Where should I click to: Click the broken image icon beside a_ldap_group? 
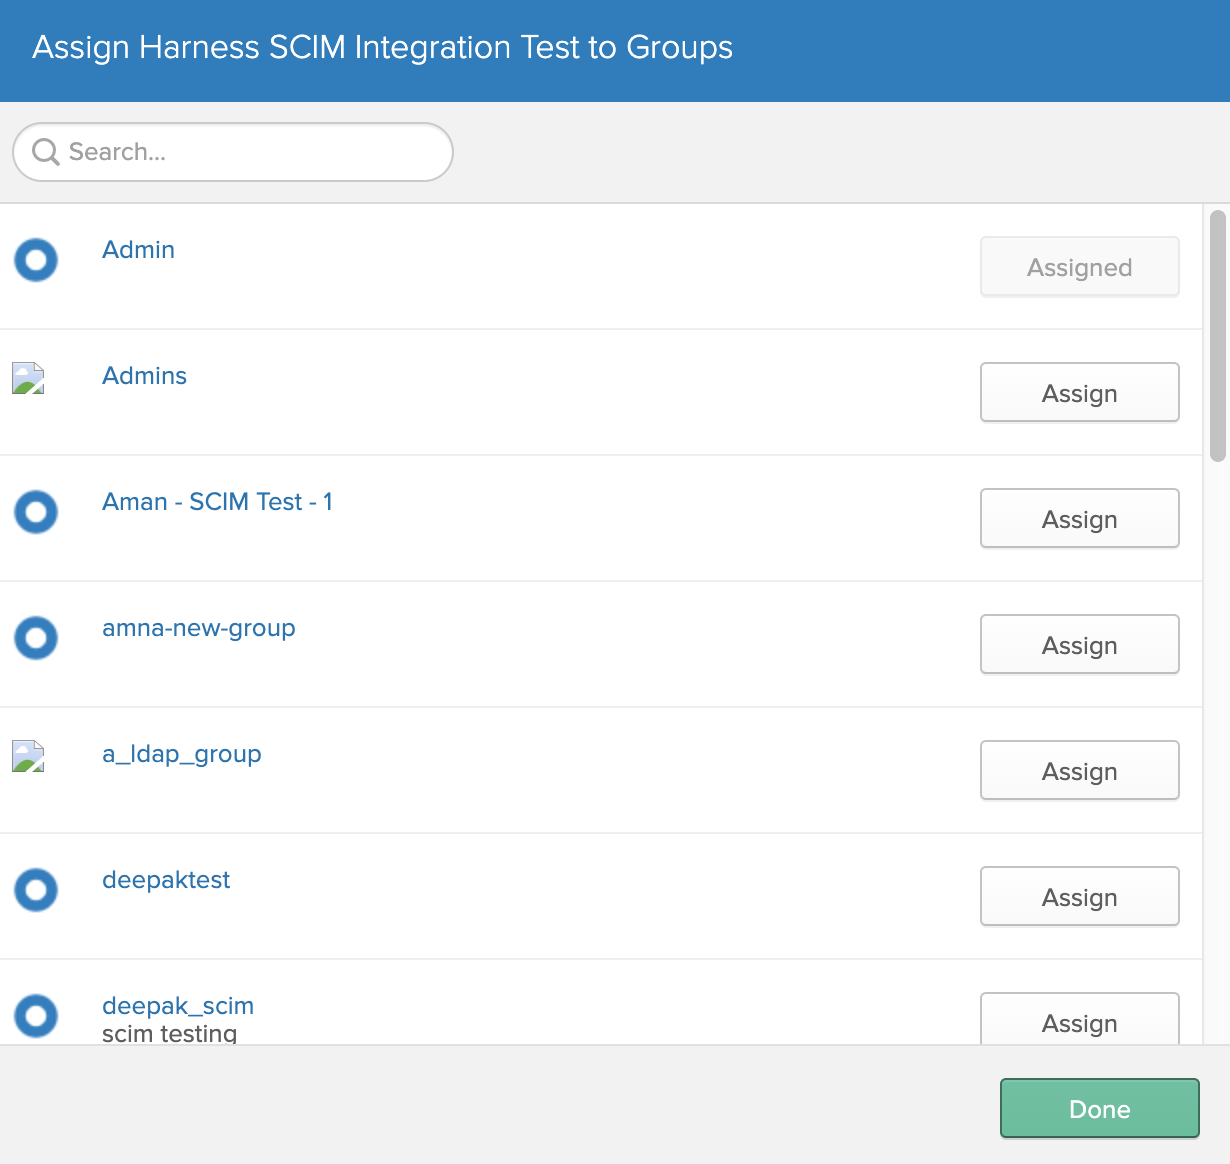coord(28,756)
